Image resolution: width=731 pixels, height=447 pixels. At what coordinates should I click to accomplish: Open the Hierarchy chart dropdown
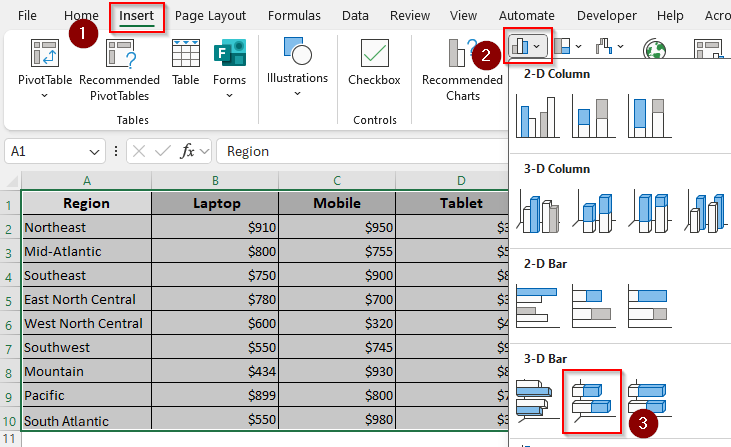click(x=567, y=46)
